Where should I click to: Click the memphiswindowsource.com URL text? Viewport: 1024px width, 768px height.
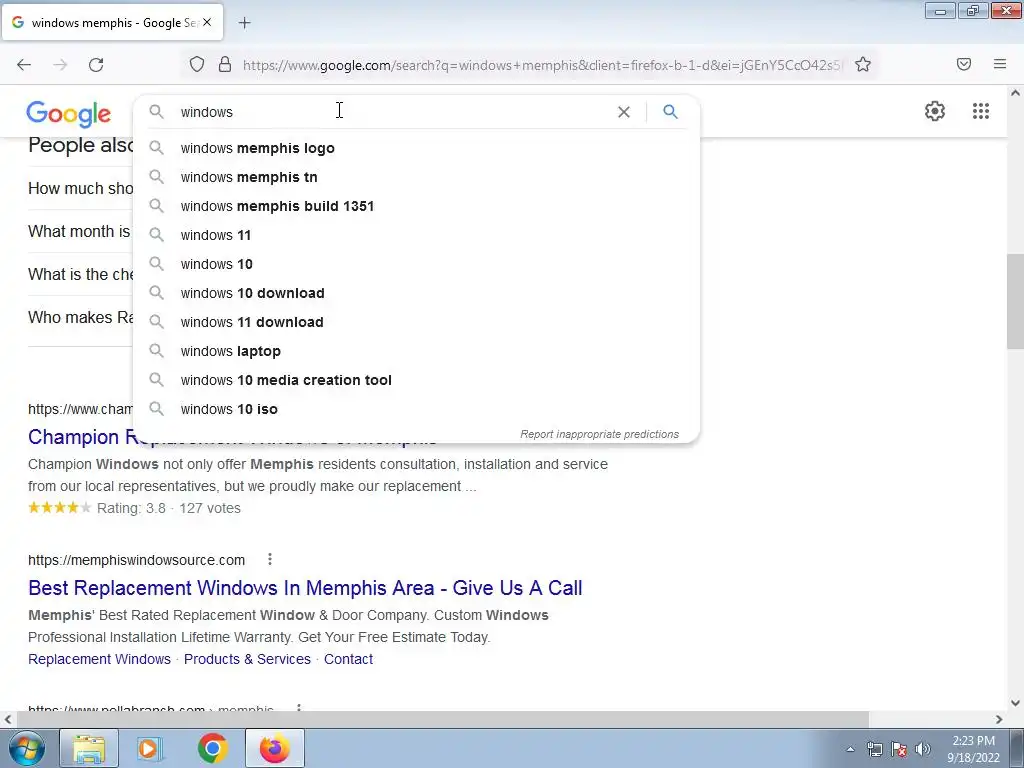point(136,560)
